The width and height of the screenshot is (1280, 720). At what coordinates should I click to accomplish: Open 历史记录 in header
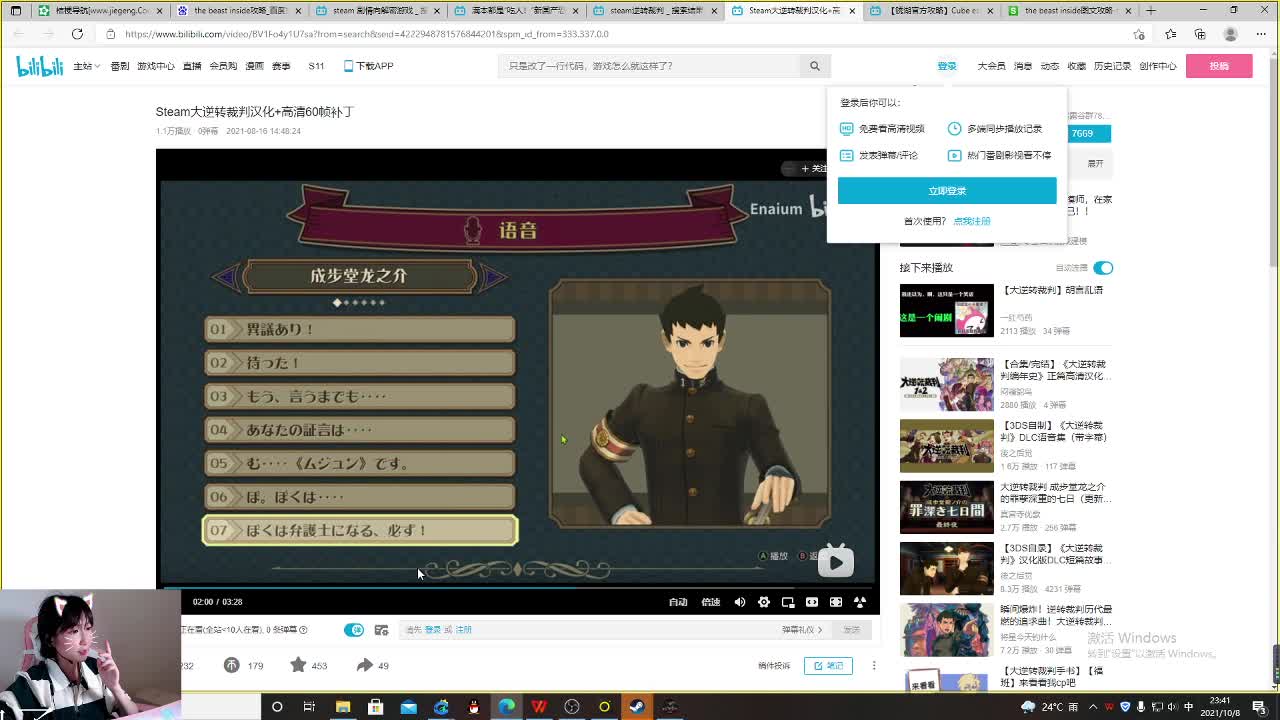(x=1112, y=66)
